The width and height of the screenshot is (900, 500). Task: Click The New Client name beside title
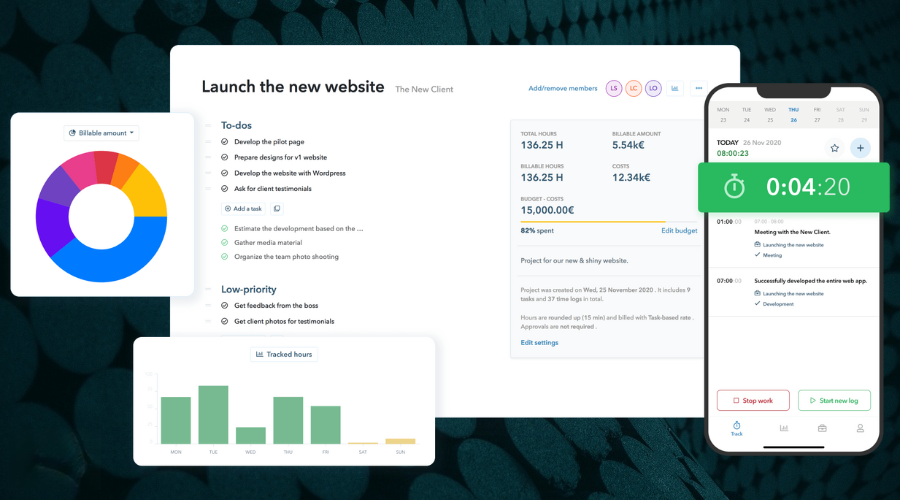point(424,90)
